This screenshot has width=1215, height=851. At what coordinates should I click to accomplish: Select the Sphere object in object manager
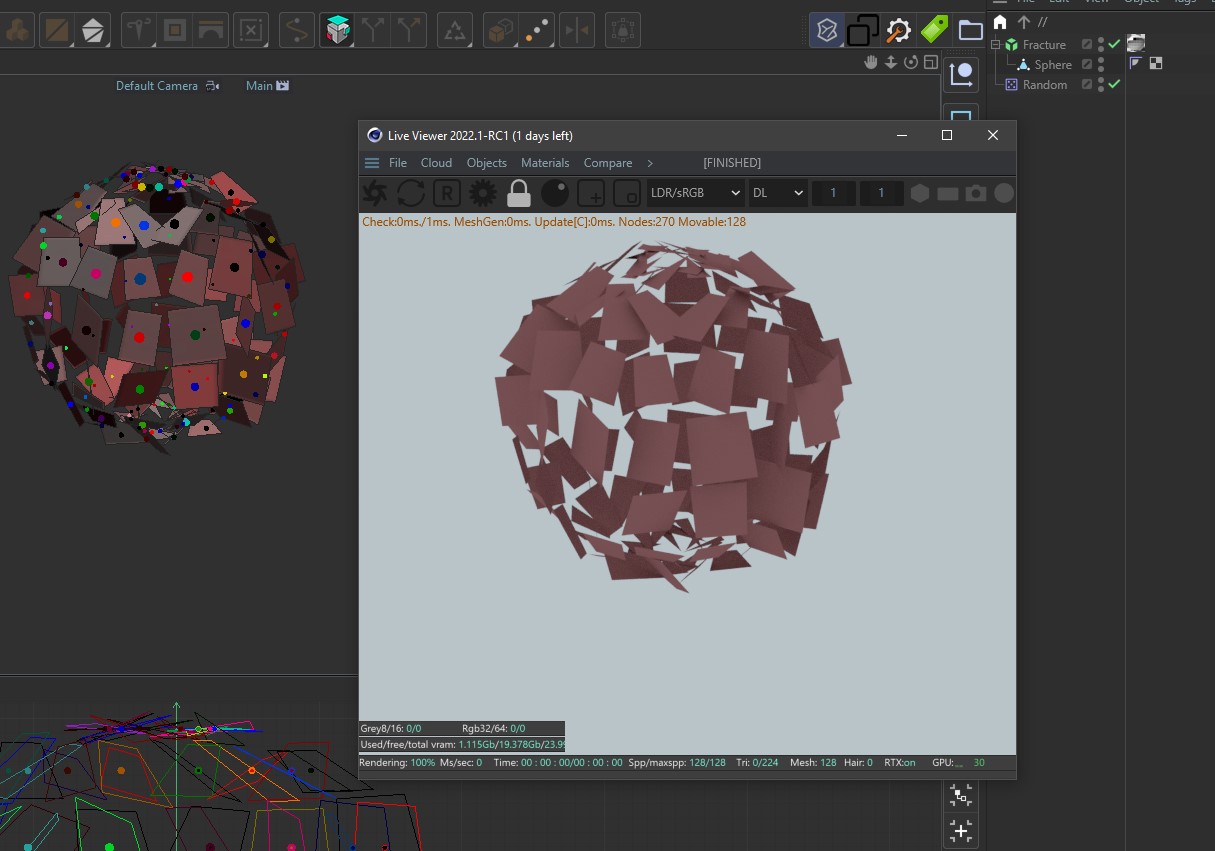click(x=1052, y=65)
